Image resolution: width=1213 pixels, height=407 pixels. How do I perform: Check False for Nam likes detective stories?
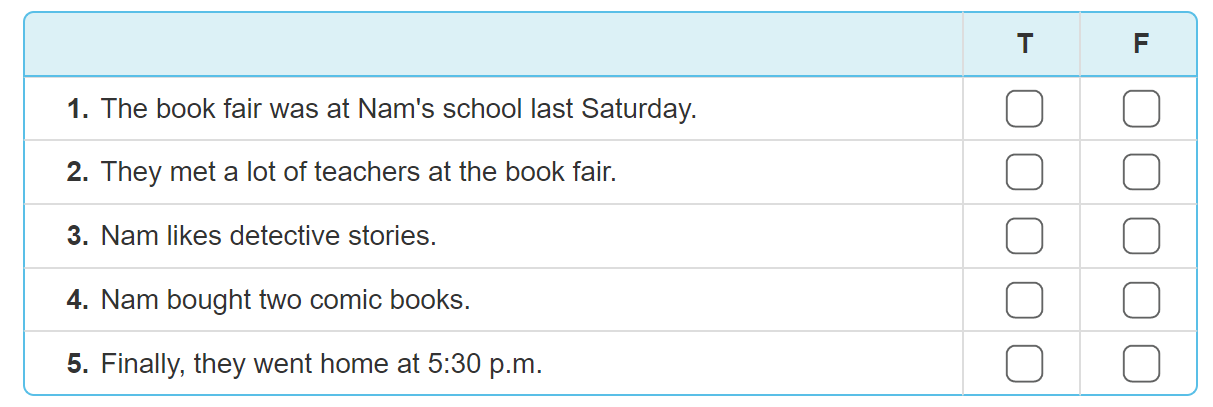click(1141, 237)
